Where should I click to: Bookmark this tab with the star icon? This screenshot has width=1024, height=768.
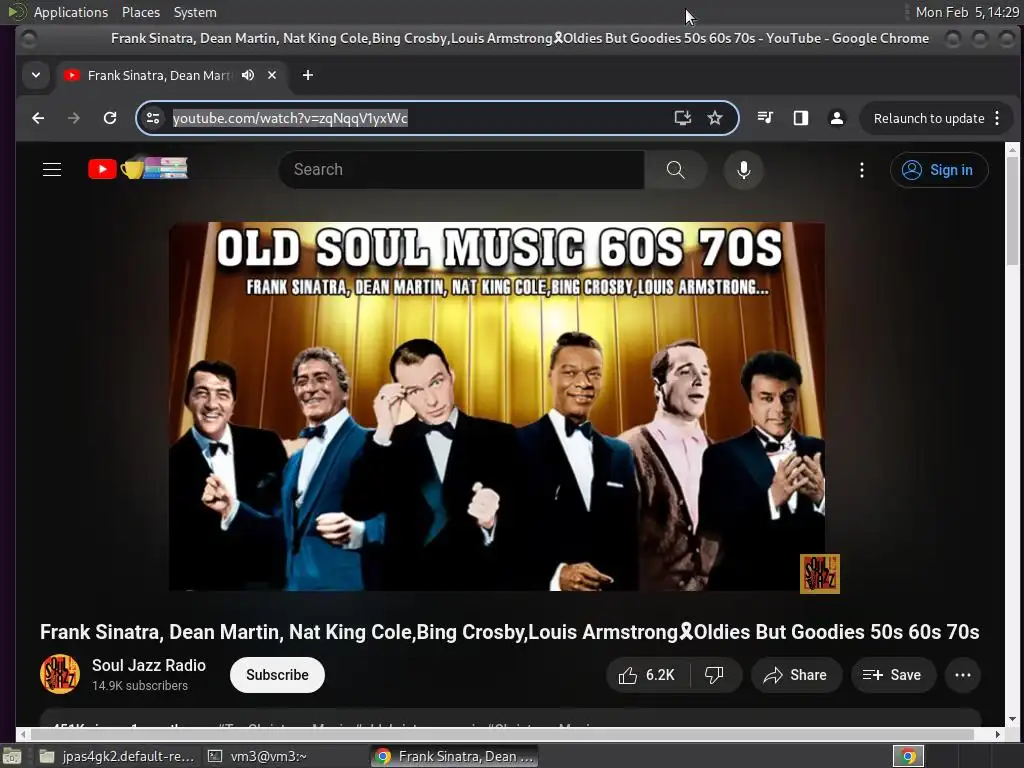click(x=715, y=118)
